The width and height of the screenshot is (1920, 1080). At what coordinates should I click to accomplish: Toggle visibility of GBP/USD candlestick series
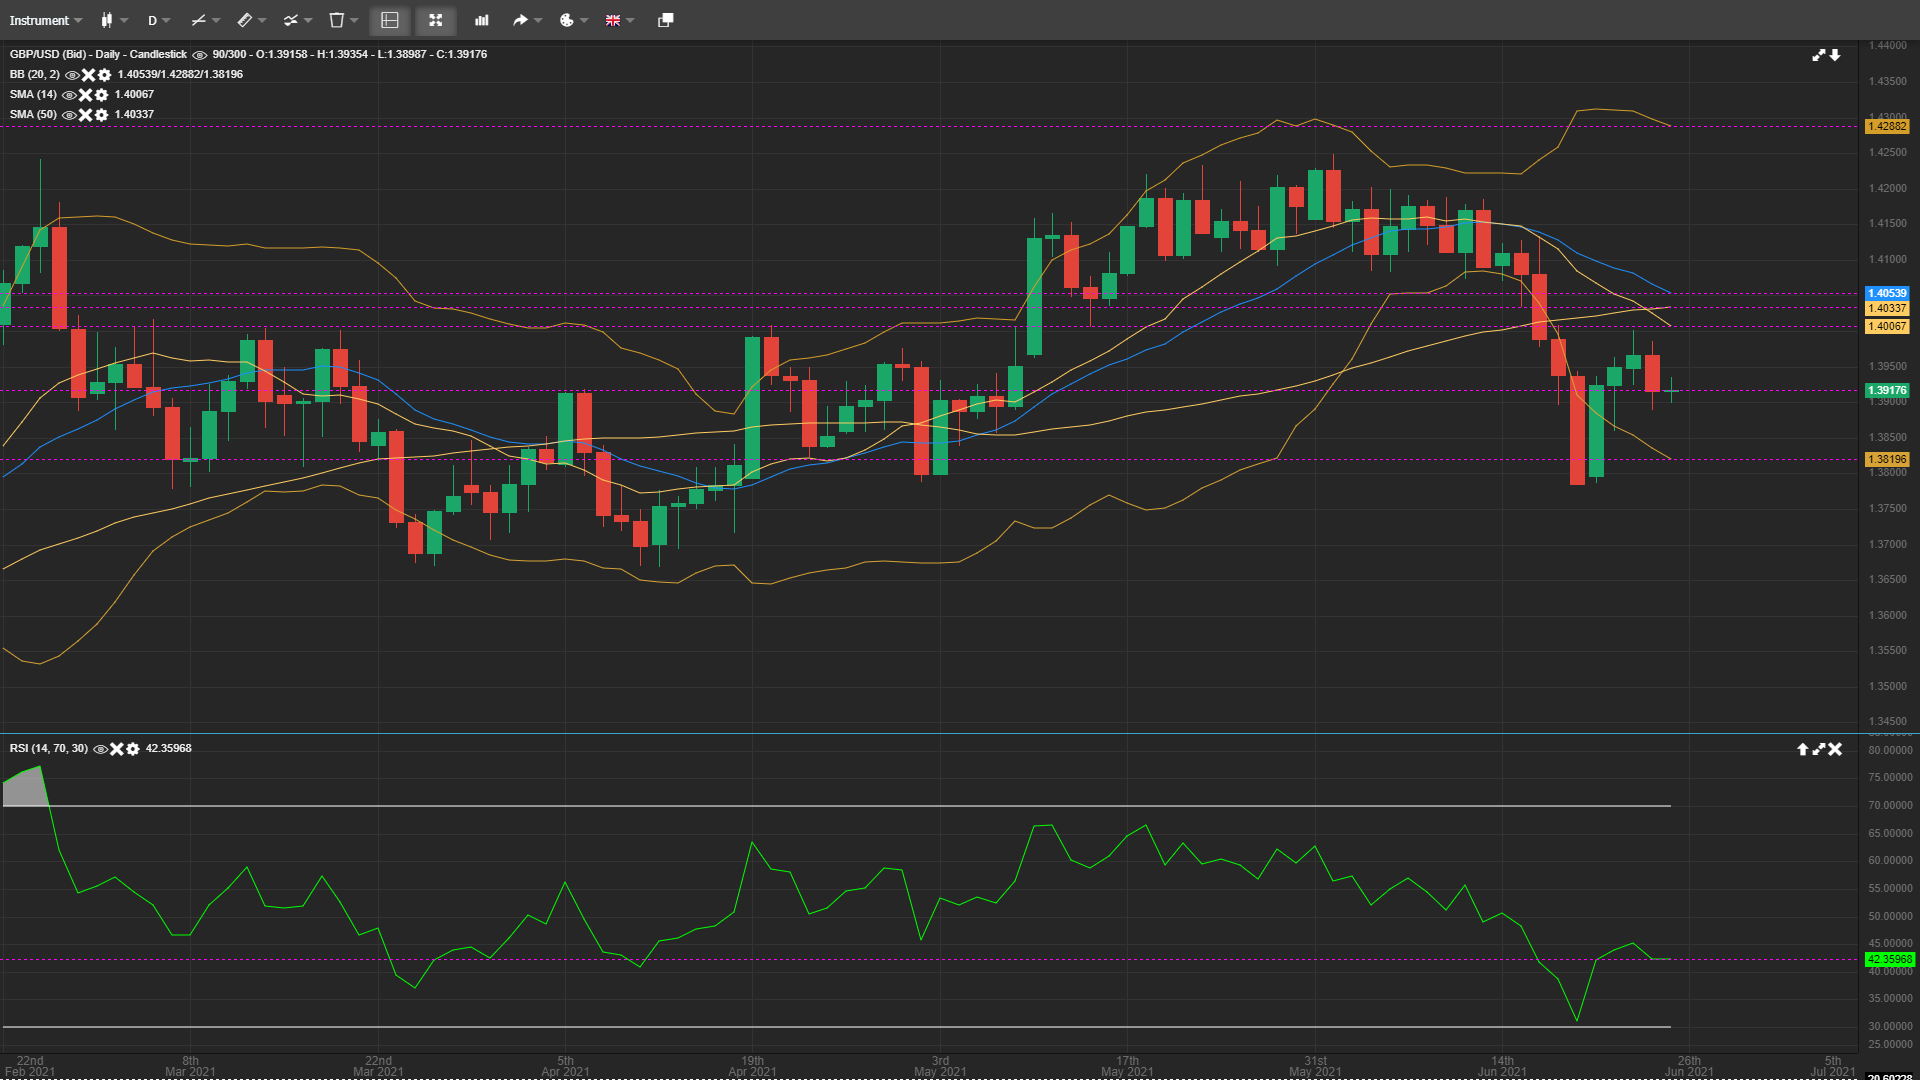coord(199,55)
